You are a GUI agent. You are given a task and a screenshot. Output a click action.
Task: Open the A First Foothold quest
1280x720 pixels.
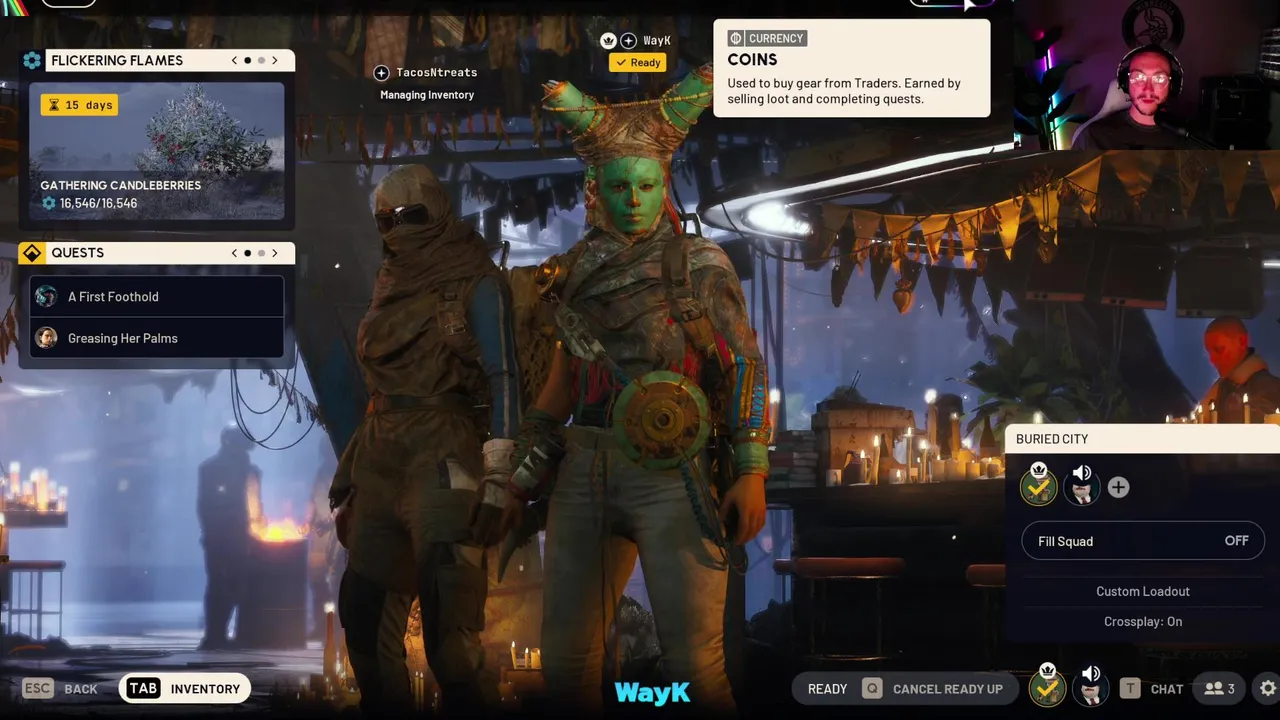point(157,296)
